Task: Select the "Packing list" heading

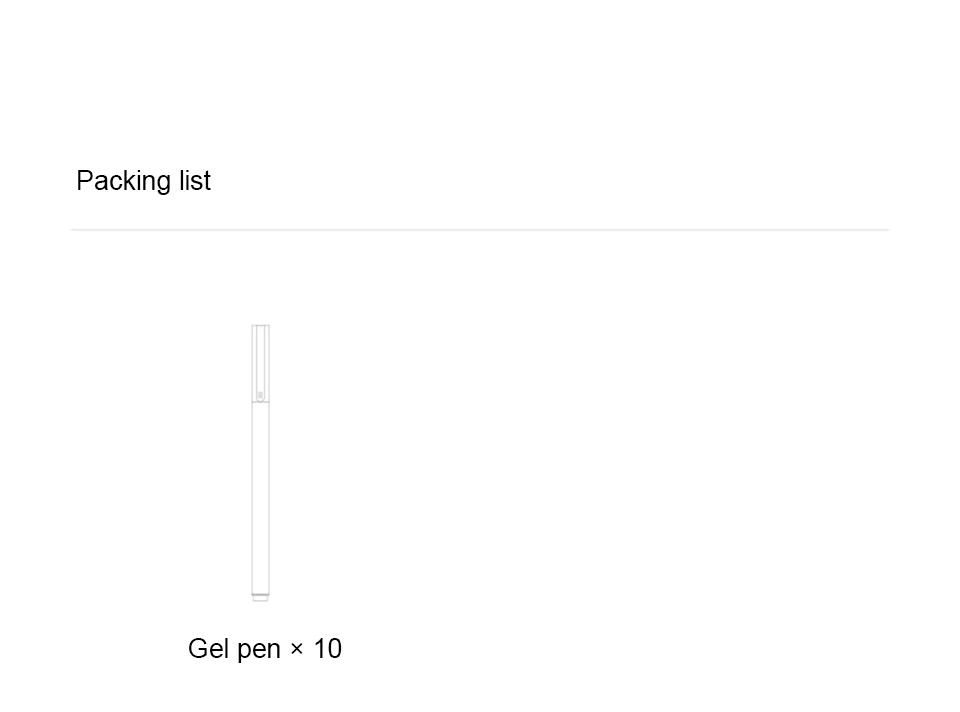Action: click(x=143, y=181)
